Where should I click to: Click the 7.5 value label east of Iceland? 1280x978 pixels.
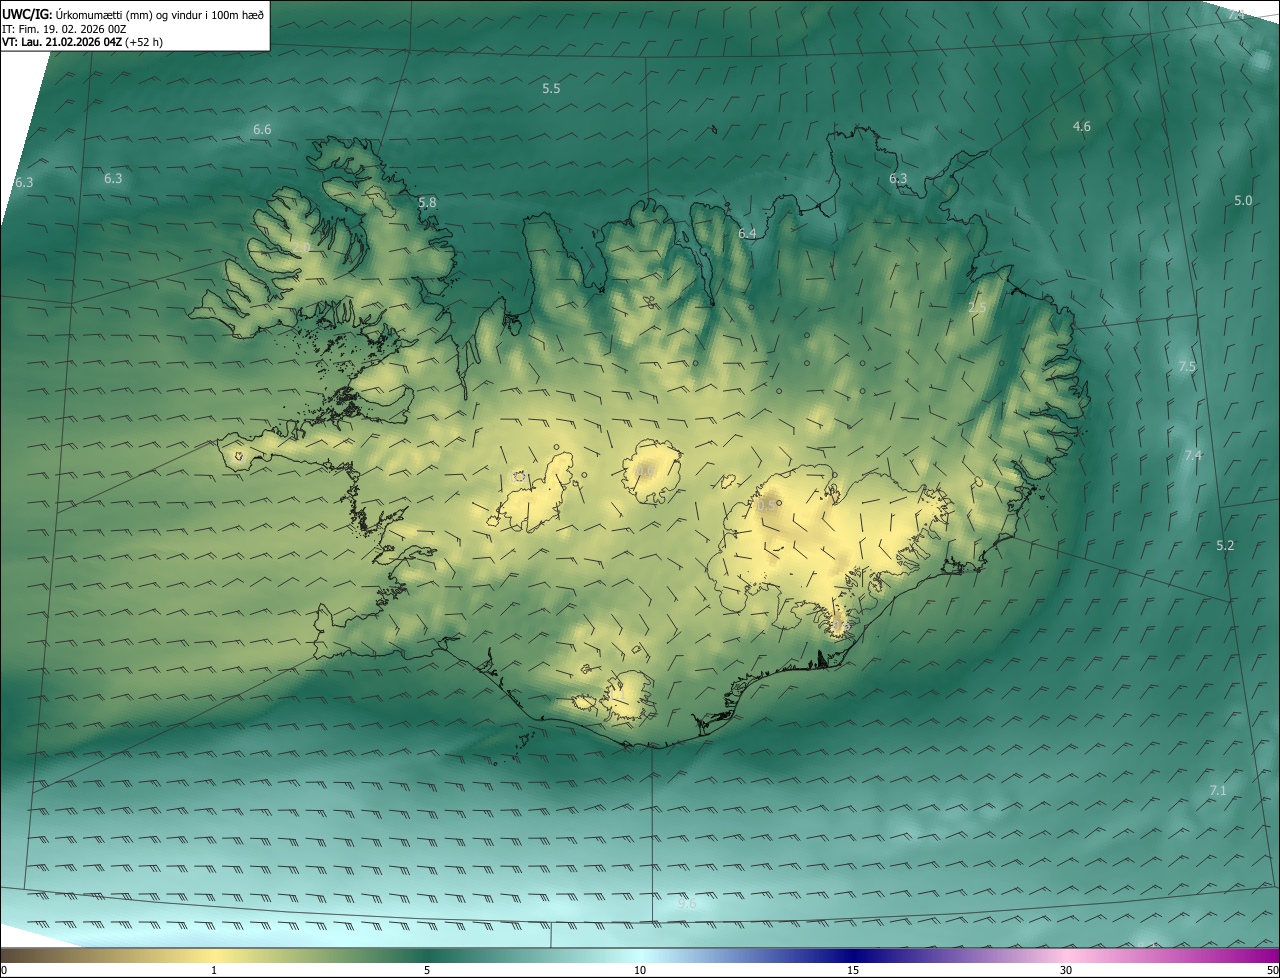[1187, 367]
